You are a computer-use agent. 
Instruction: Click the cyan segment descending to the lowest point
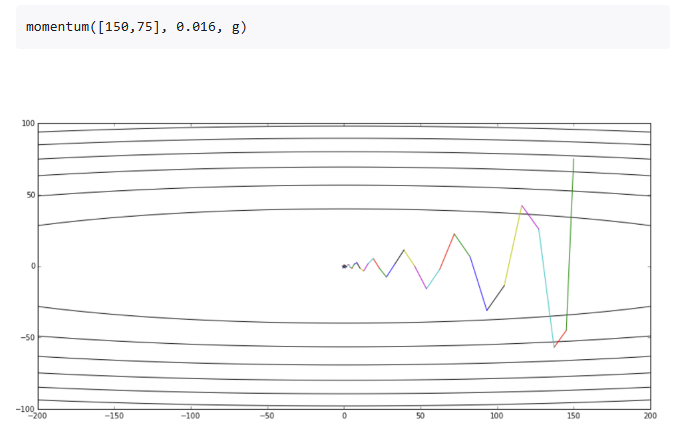[546, 288]
